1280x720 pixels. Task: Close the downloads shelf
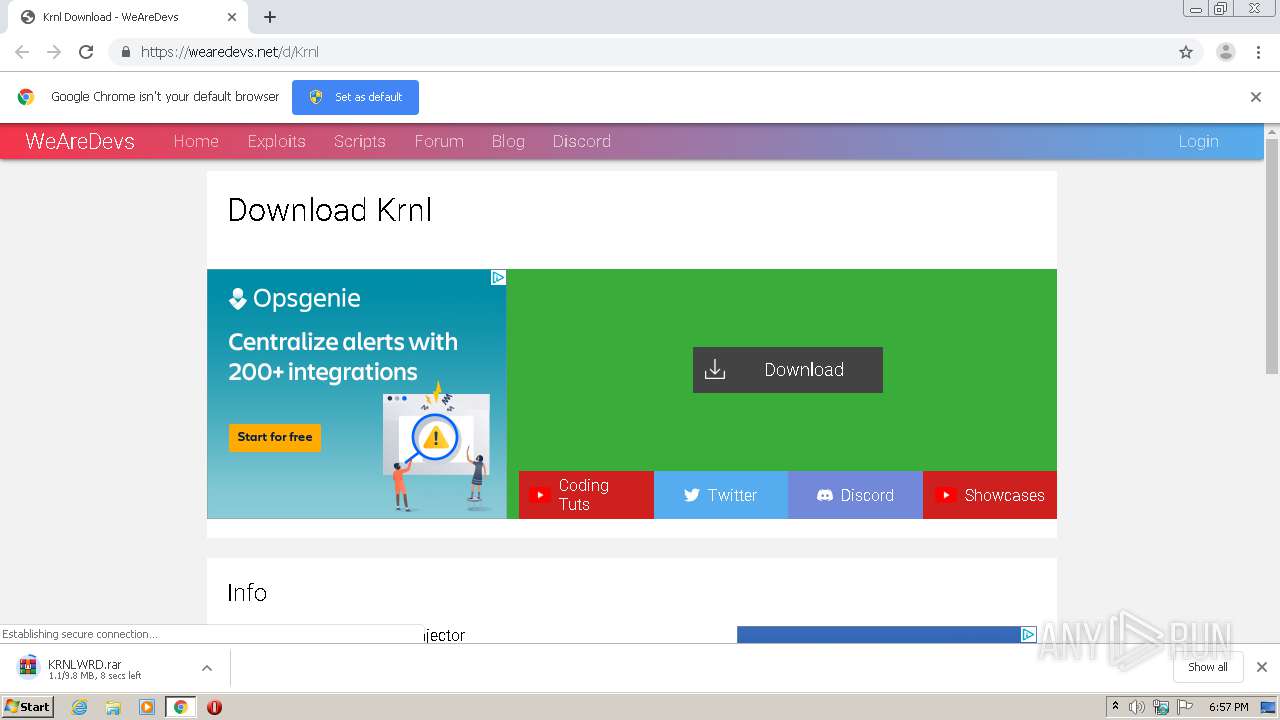point(1262,667)
